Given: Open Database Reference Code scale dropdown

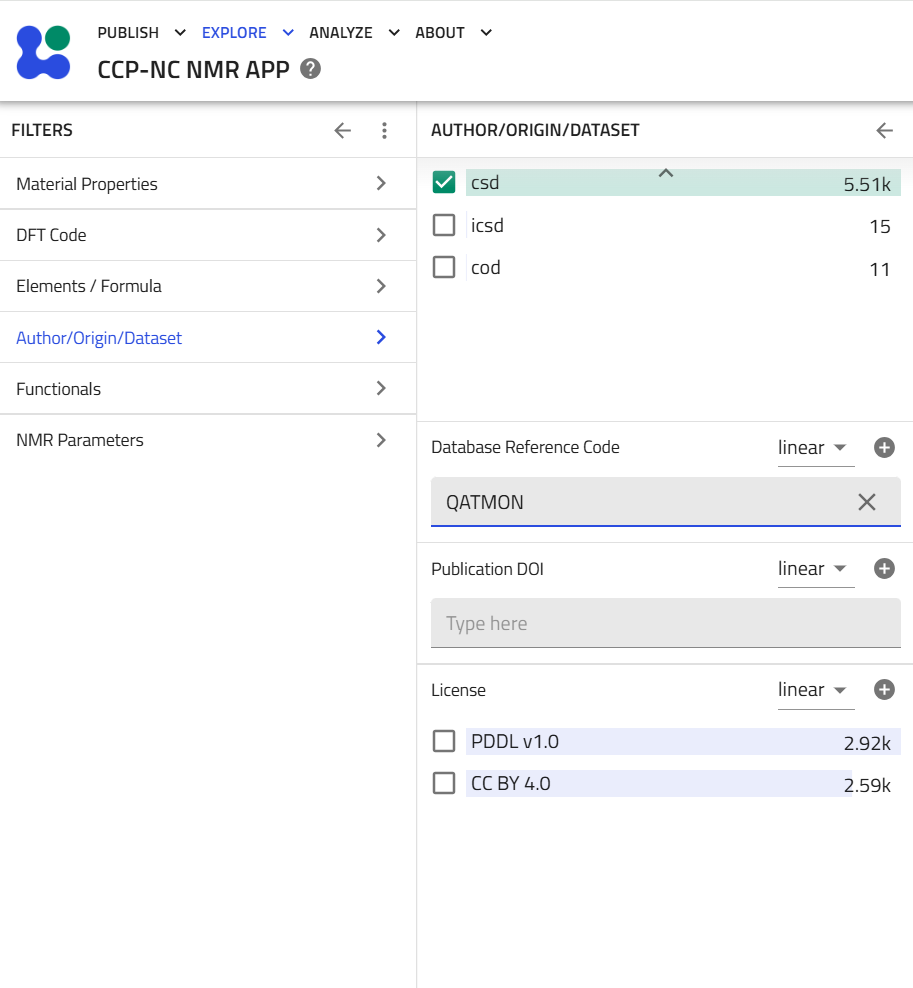Looking at the screenshot, I should pos(816,448).
